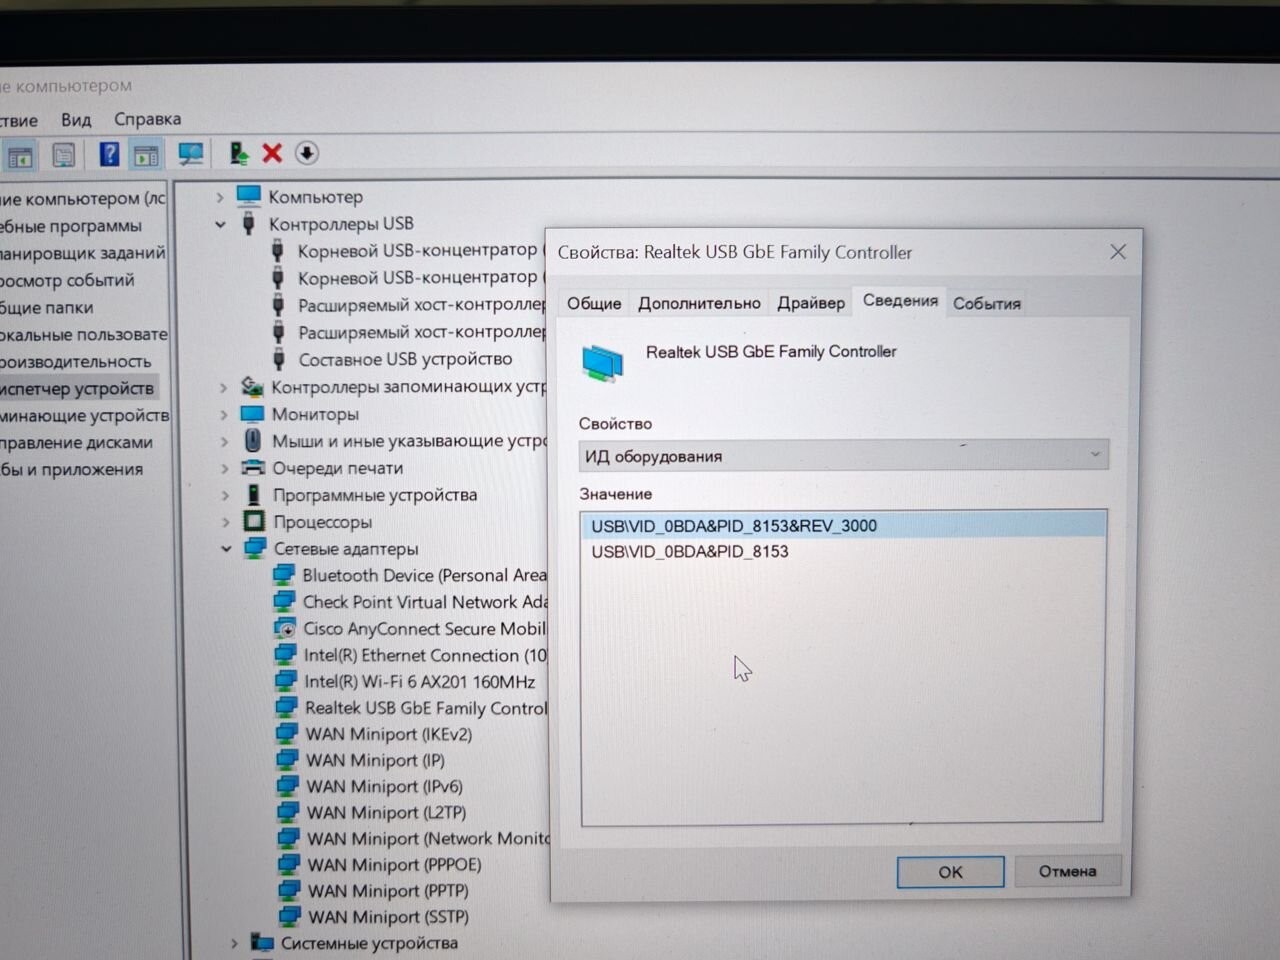Expand the Очереди печати node
The image size is (1280, 960).
point(224,468)
